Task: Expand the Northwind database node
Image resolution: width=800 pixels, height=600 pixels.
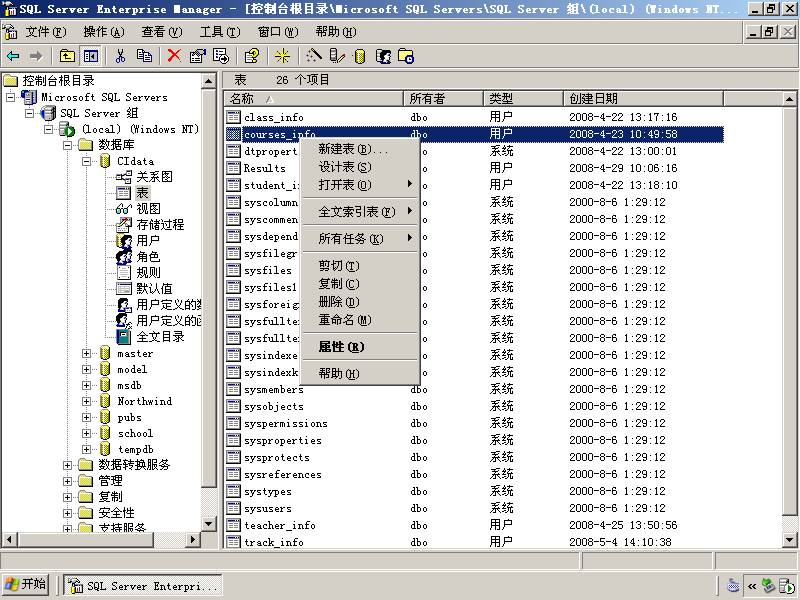Action: point(86,401)
